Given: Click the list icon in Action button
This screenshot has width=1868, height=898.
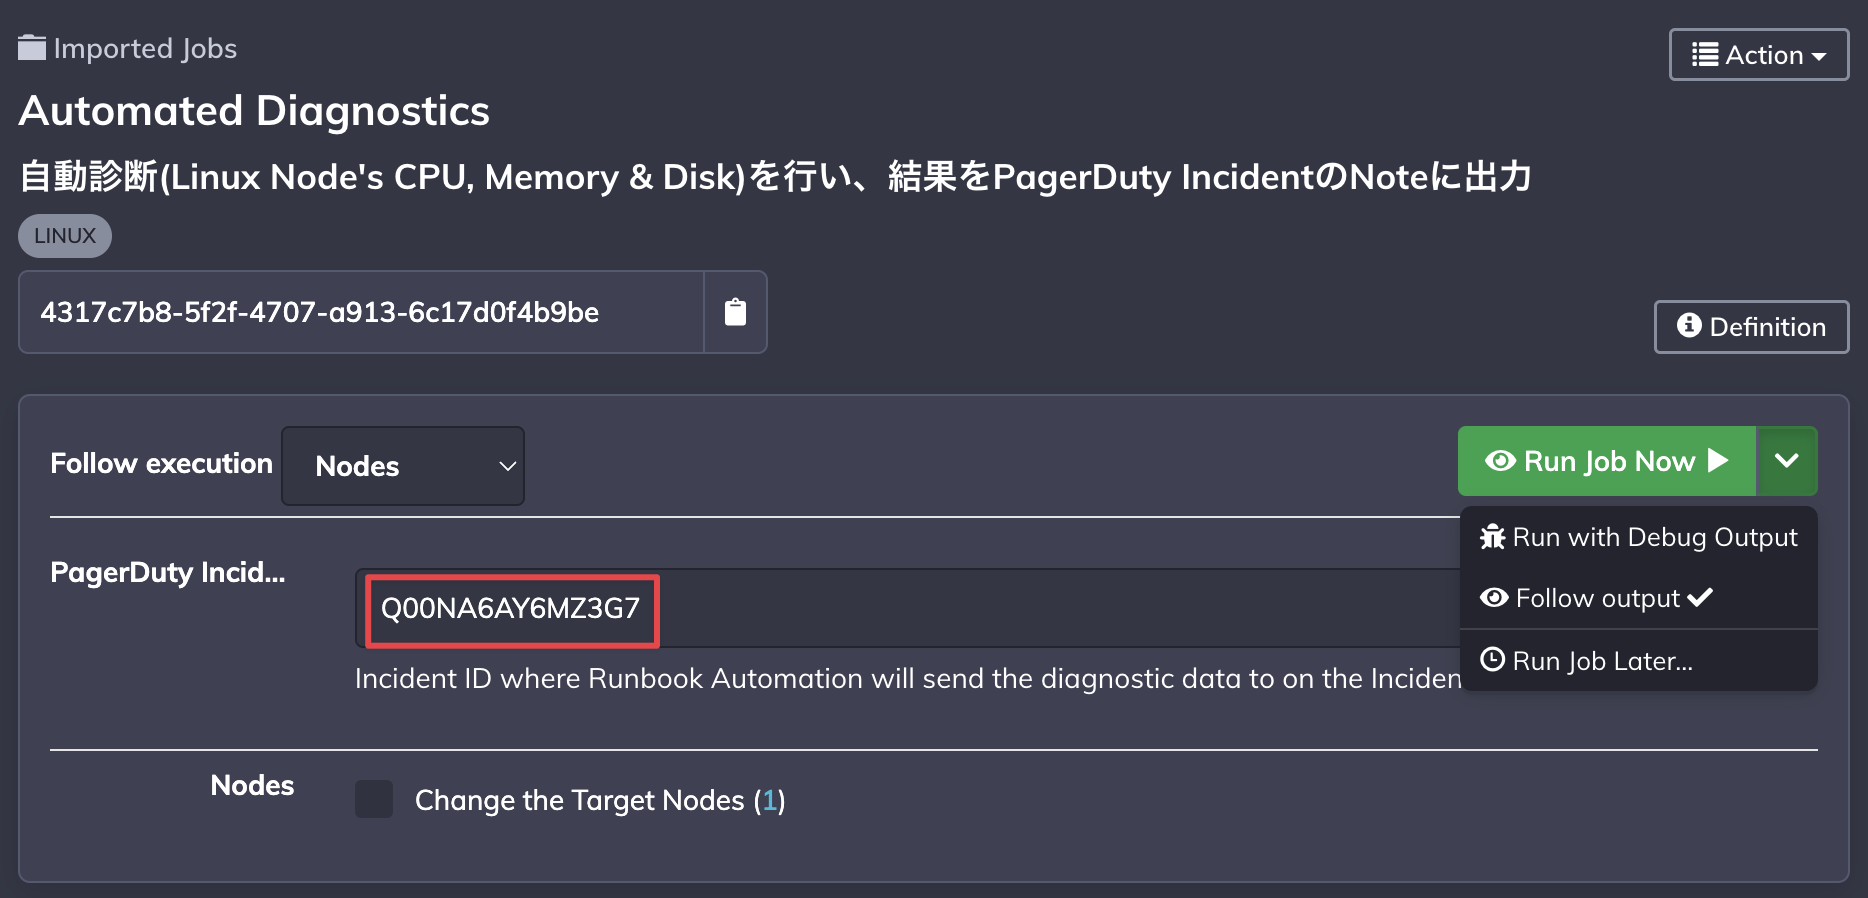Looking at the screenshot, I should (x=1705, y=54).
